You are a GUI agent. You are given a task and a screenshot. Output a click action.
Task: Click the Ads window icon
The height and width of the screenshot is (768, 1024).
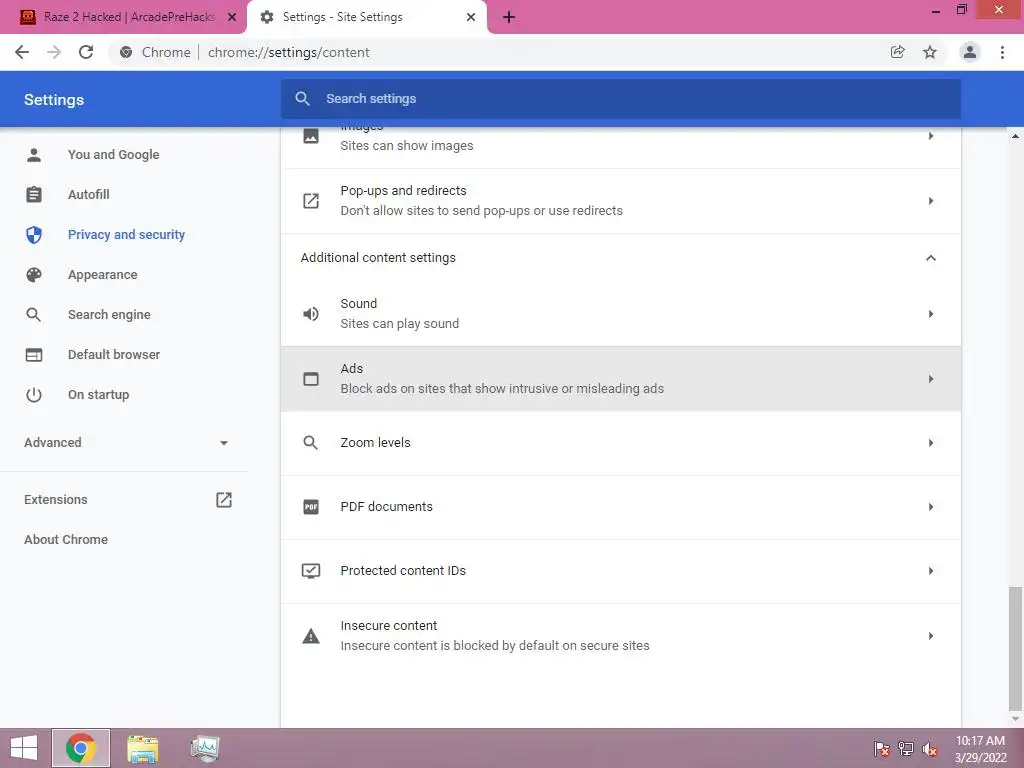coord(311,379)
